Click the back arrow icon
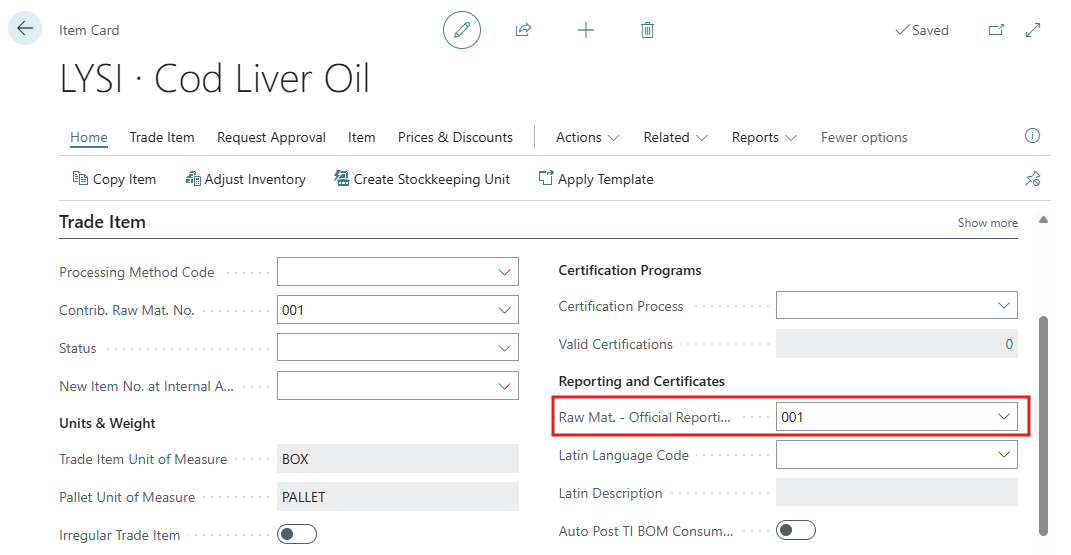1071x555 pixels. [x=25, y=29]
